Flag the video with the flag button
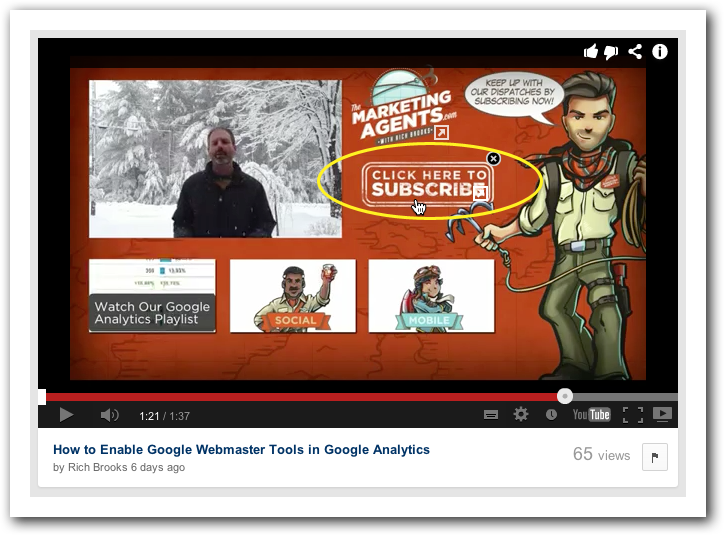The image size is (724, 535). coord(655,457)
